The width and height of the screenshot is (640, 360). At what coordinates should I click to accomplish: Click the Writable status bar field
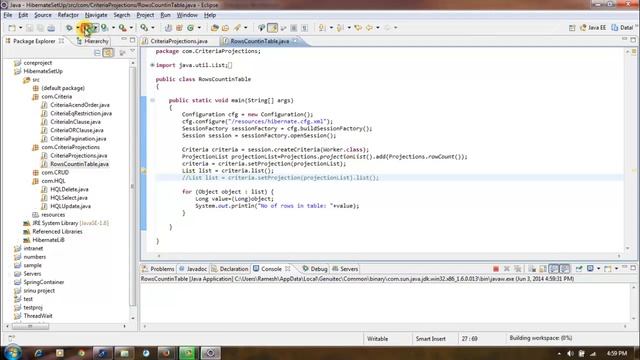coord(377,339)
